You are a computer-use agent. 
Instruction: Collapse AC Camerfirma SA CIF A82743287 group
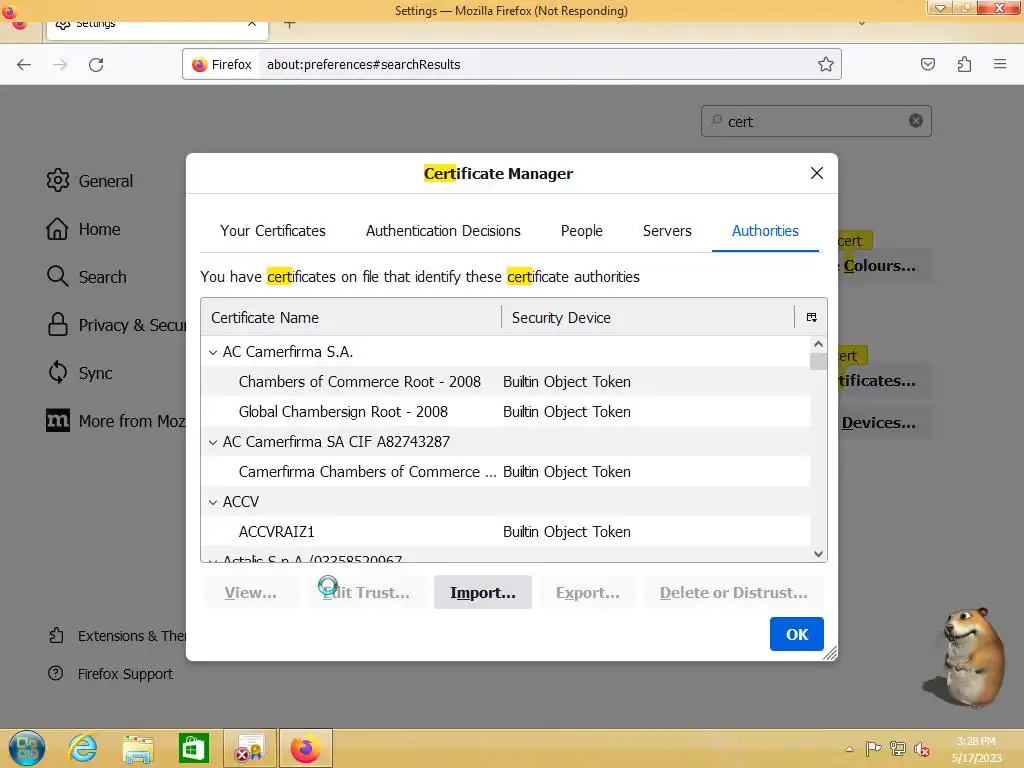tap(213, 442)
